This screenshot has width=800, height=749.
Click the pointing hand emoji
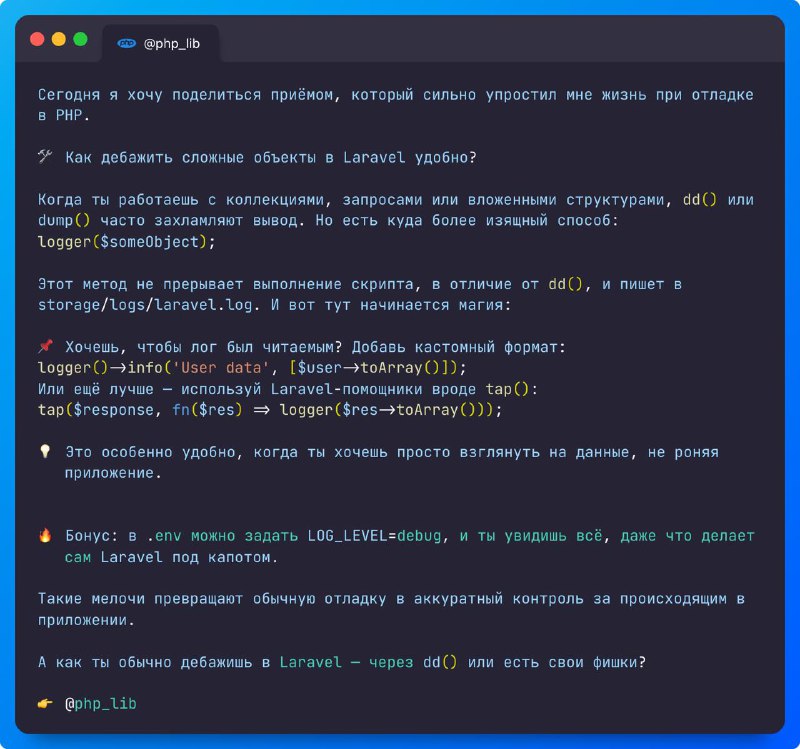(45, 704)
